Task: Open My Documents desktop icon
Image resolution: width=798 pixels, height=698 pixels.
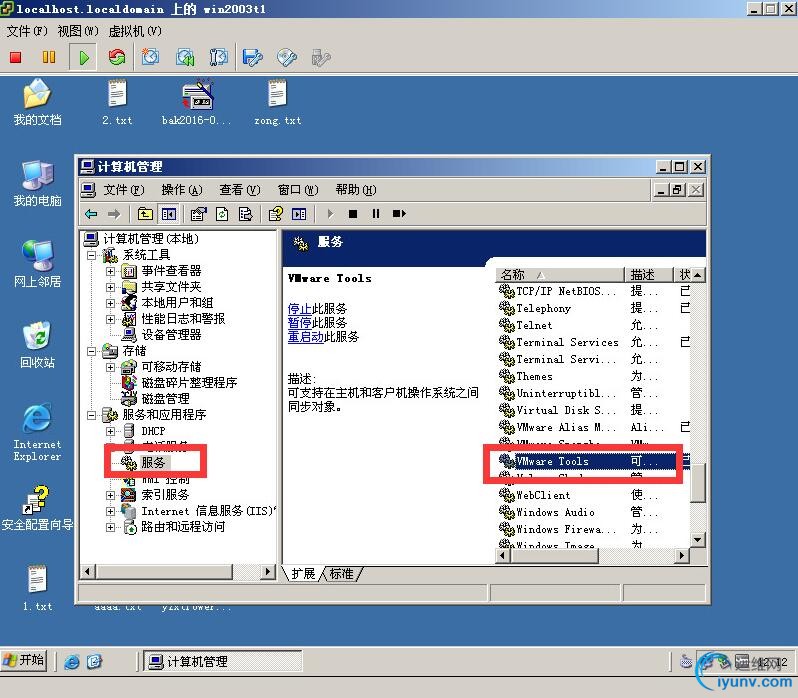Action: click(x=37, y=102)
